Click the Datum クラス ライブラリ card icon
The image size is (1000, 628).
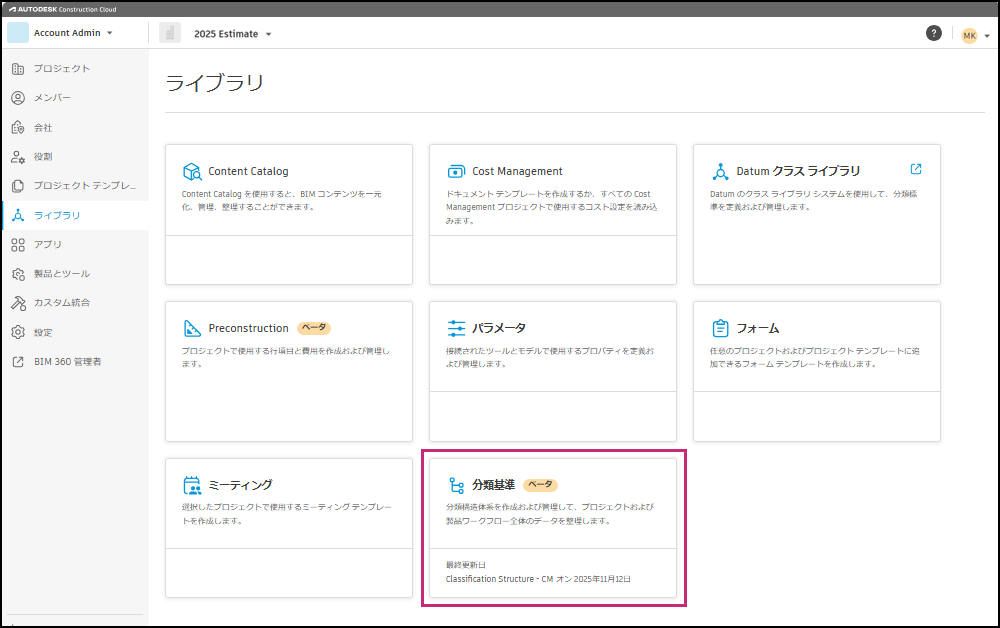point(720,172)
